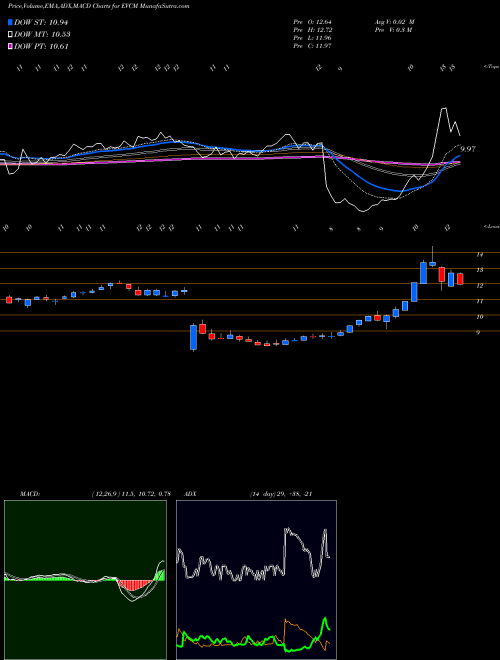
Task: Click ADX values '(14 day) 29, +38, -21'
Action: [281, 494]
